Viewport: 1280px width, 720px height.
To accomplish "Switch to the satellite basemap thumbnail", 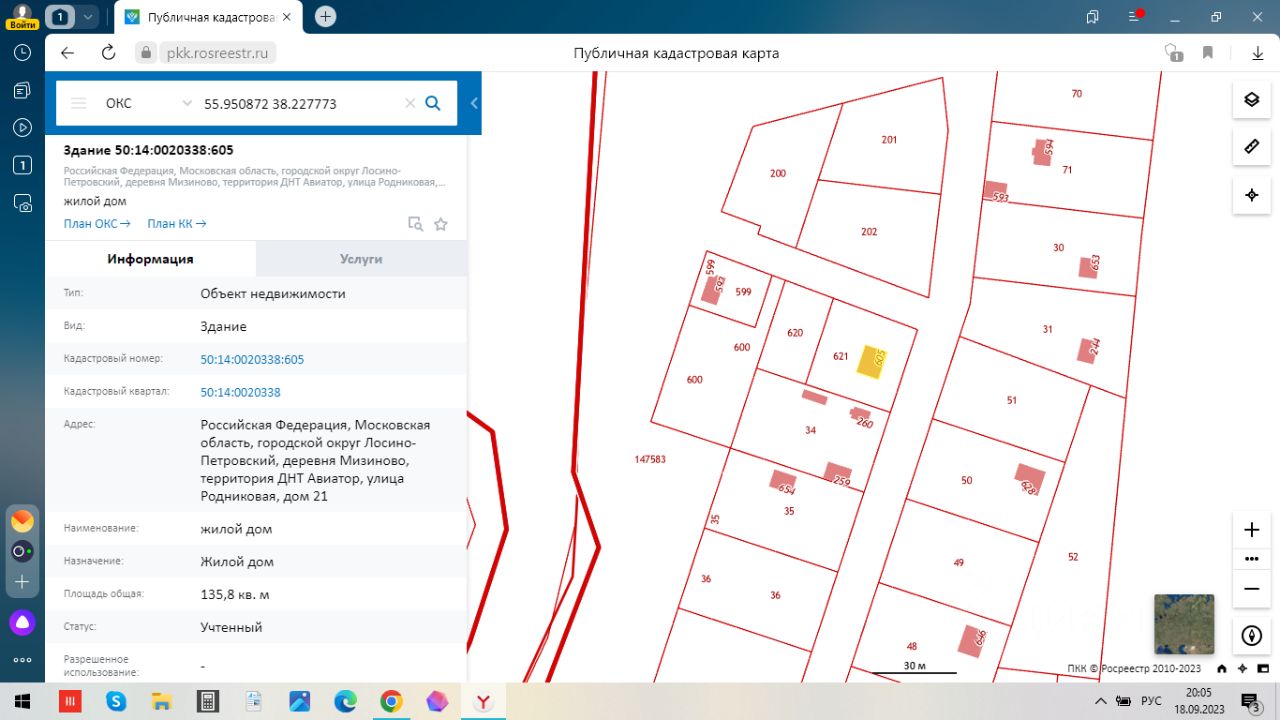I will [x=1183, y=624].
